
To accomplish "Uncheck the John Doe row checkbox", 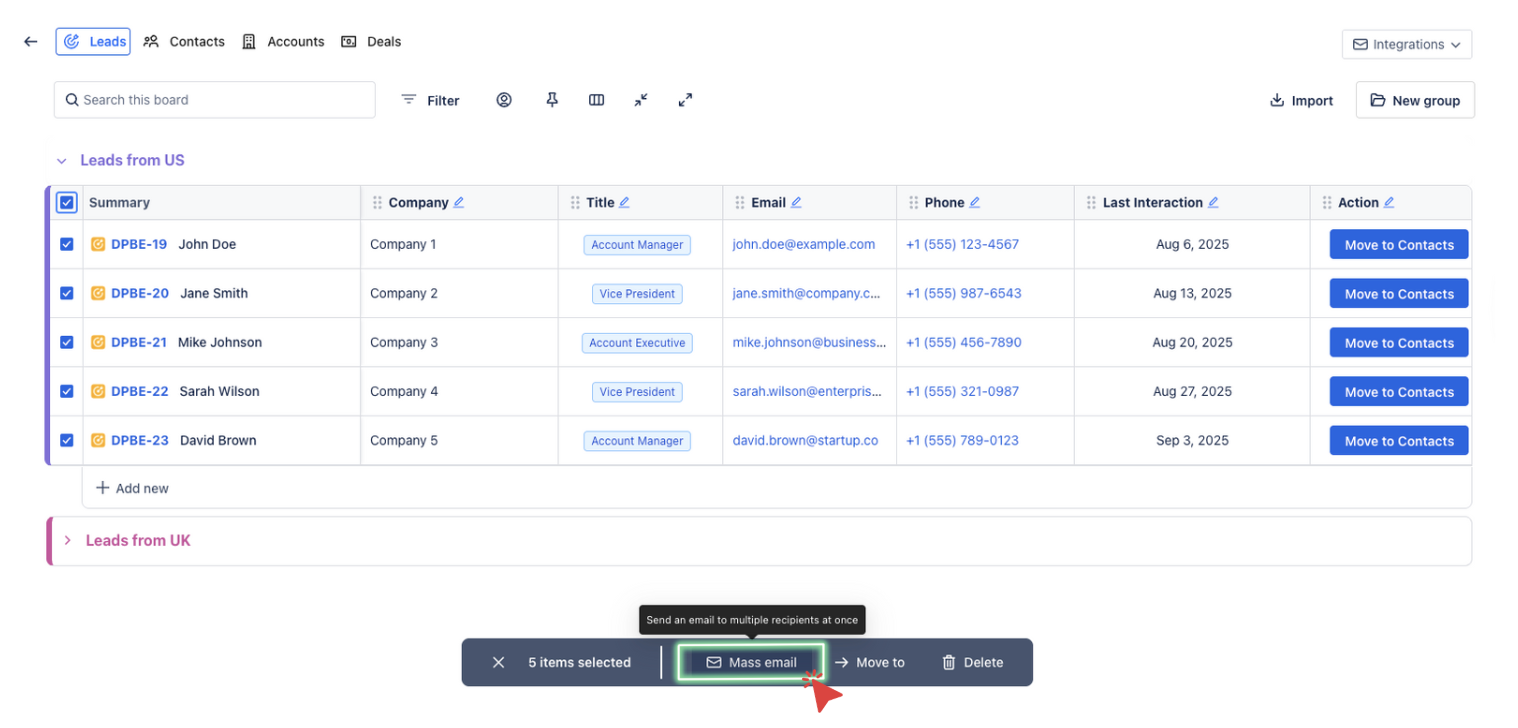I will pyautogui.click(x=67, y=244).
